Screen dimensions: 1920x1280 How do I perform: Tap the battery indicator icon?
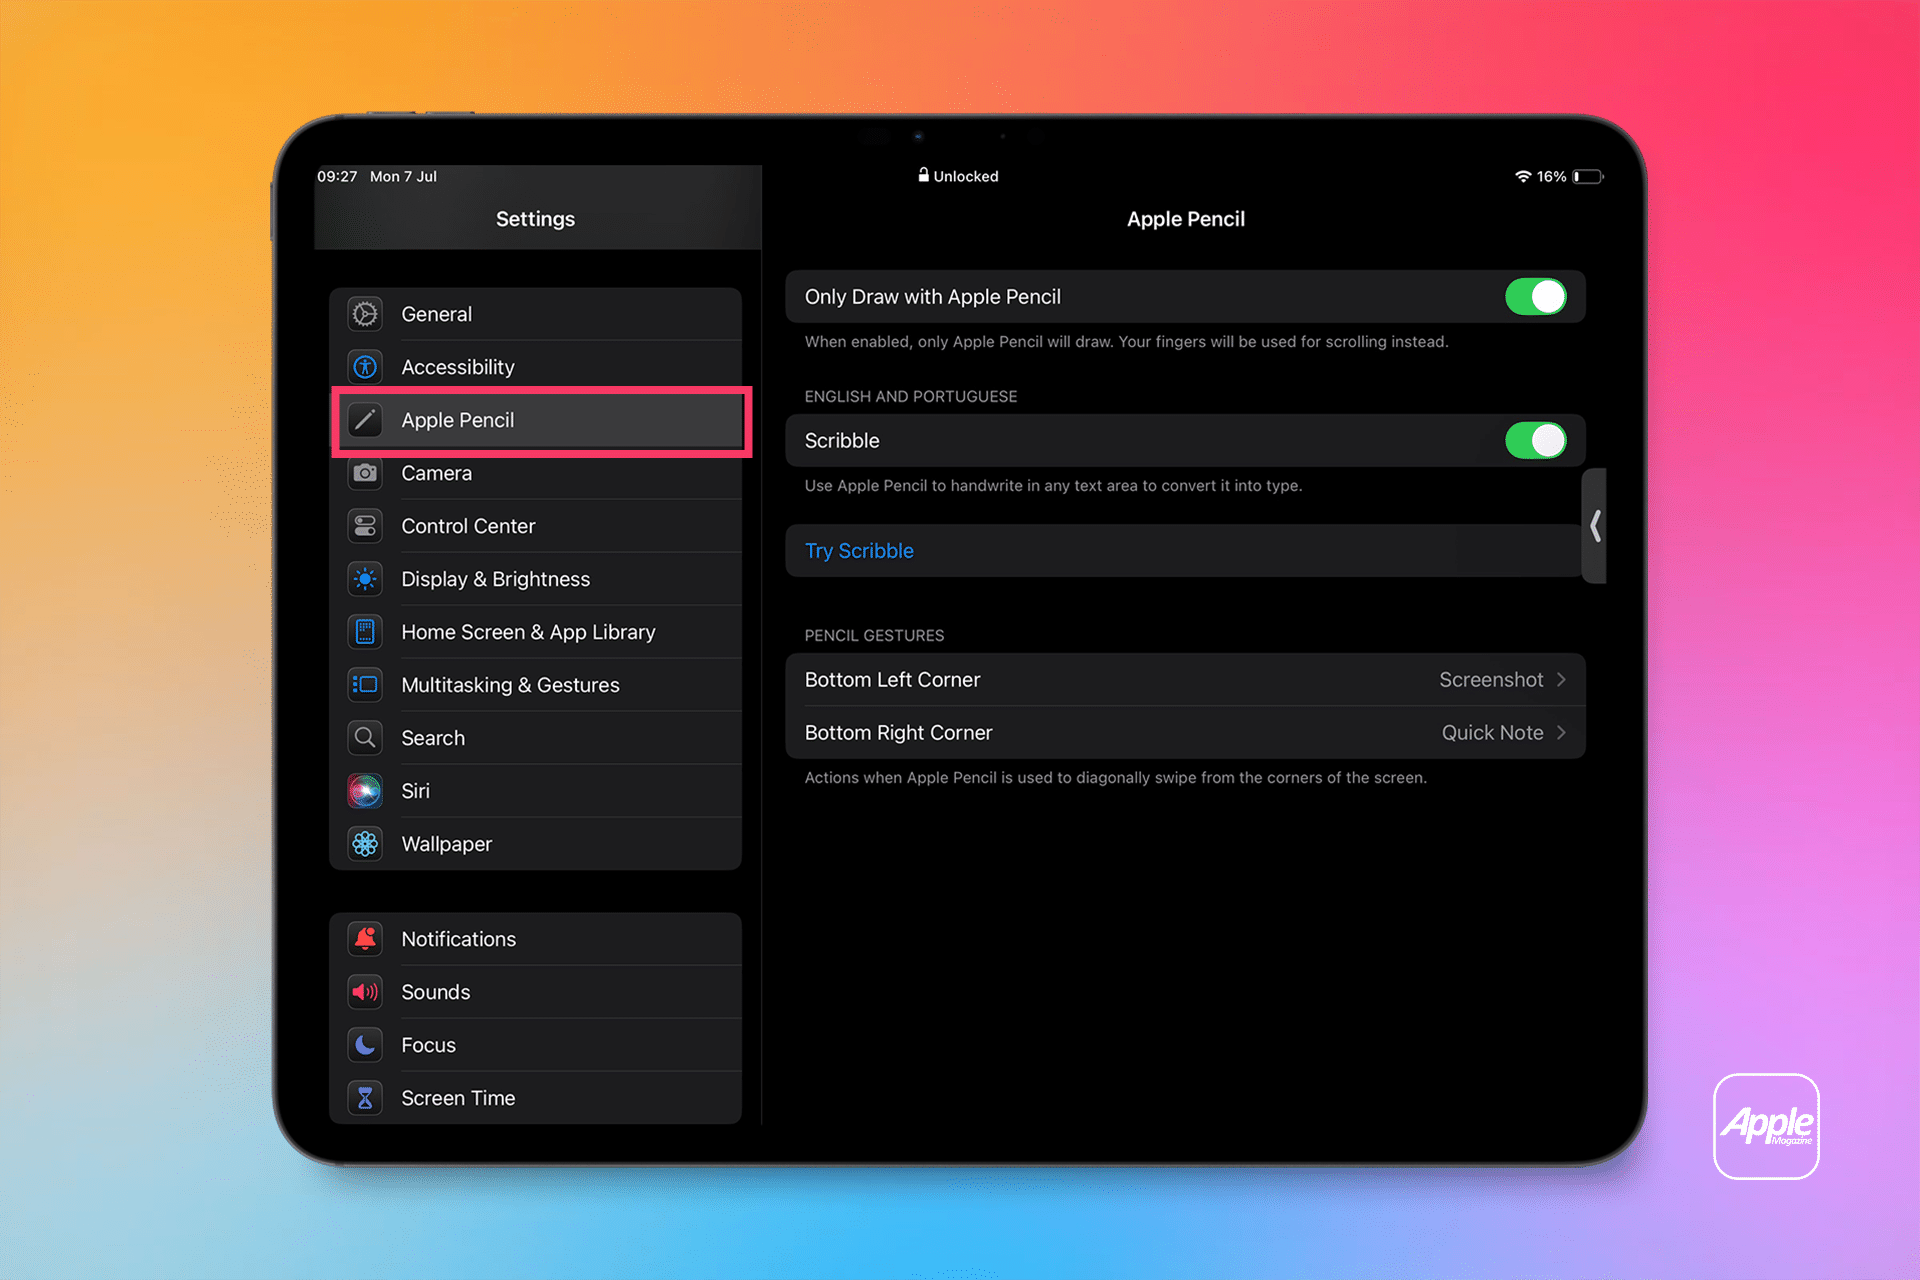tap(1588, 176)
